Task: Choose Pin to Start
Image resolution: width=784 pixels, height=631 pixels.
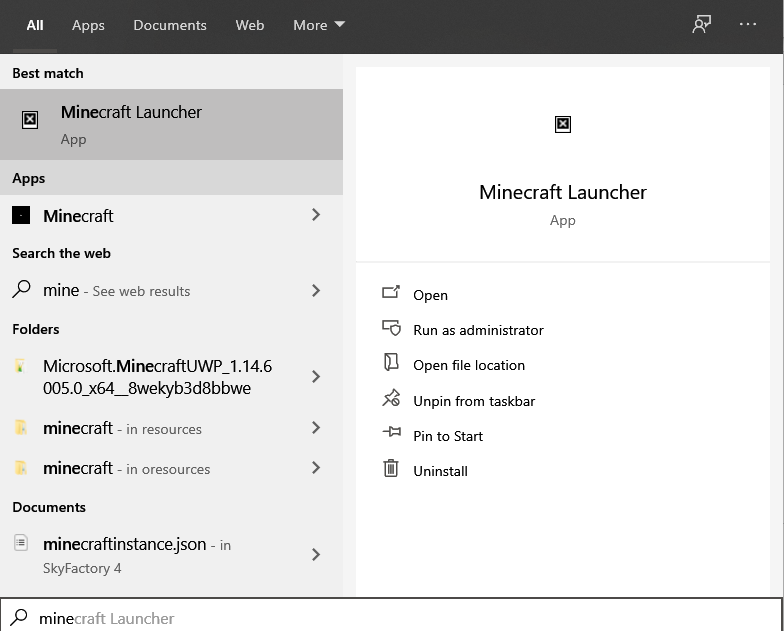Action: pyautogui.click(x=448, y=436)
